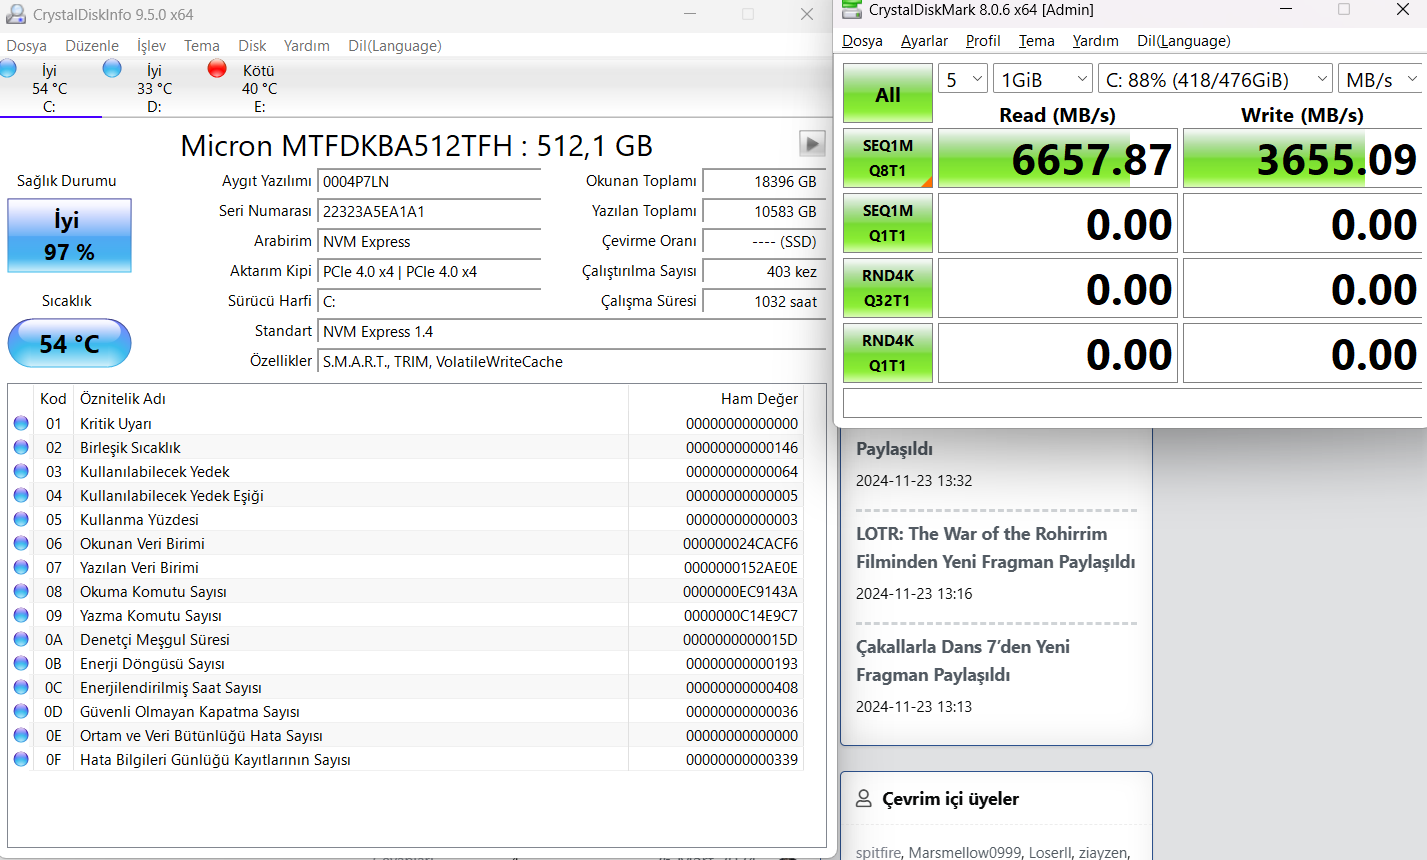Expand the C: 88% drive selection dropdown
Viewport: 1427px width, 860px height.
[1215, 80]
